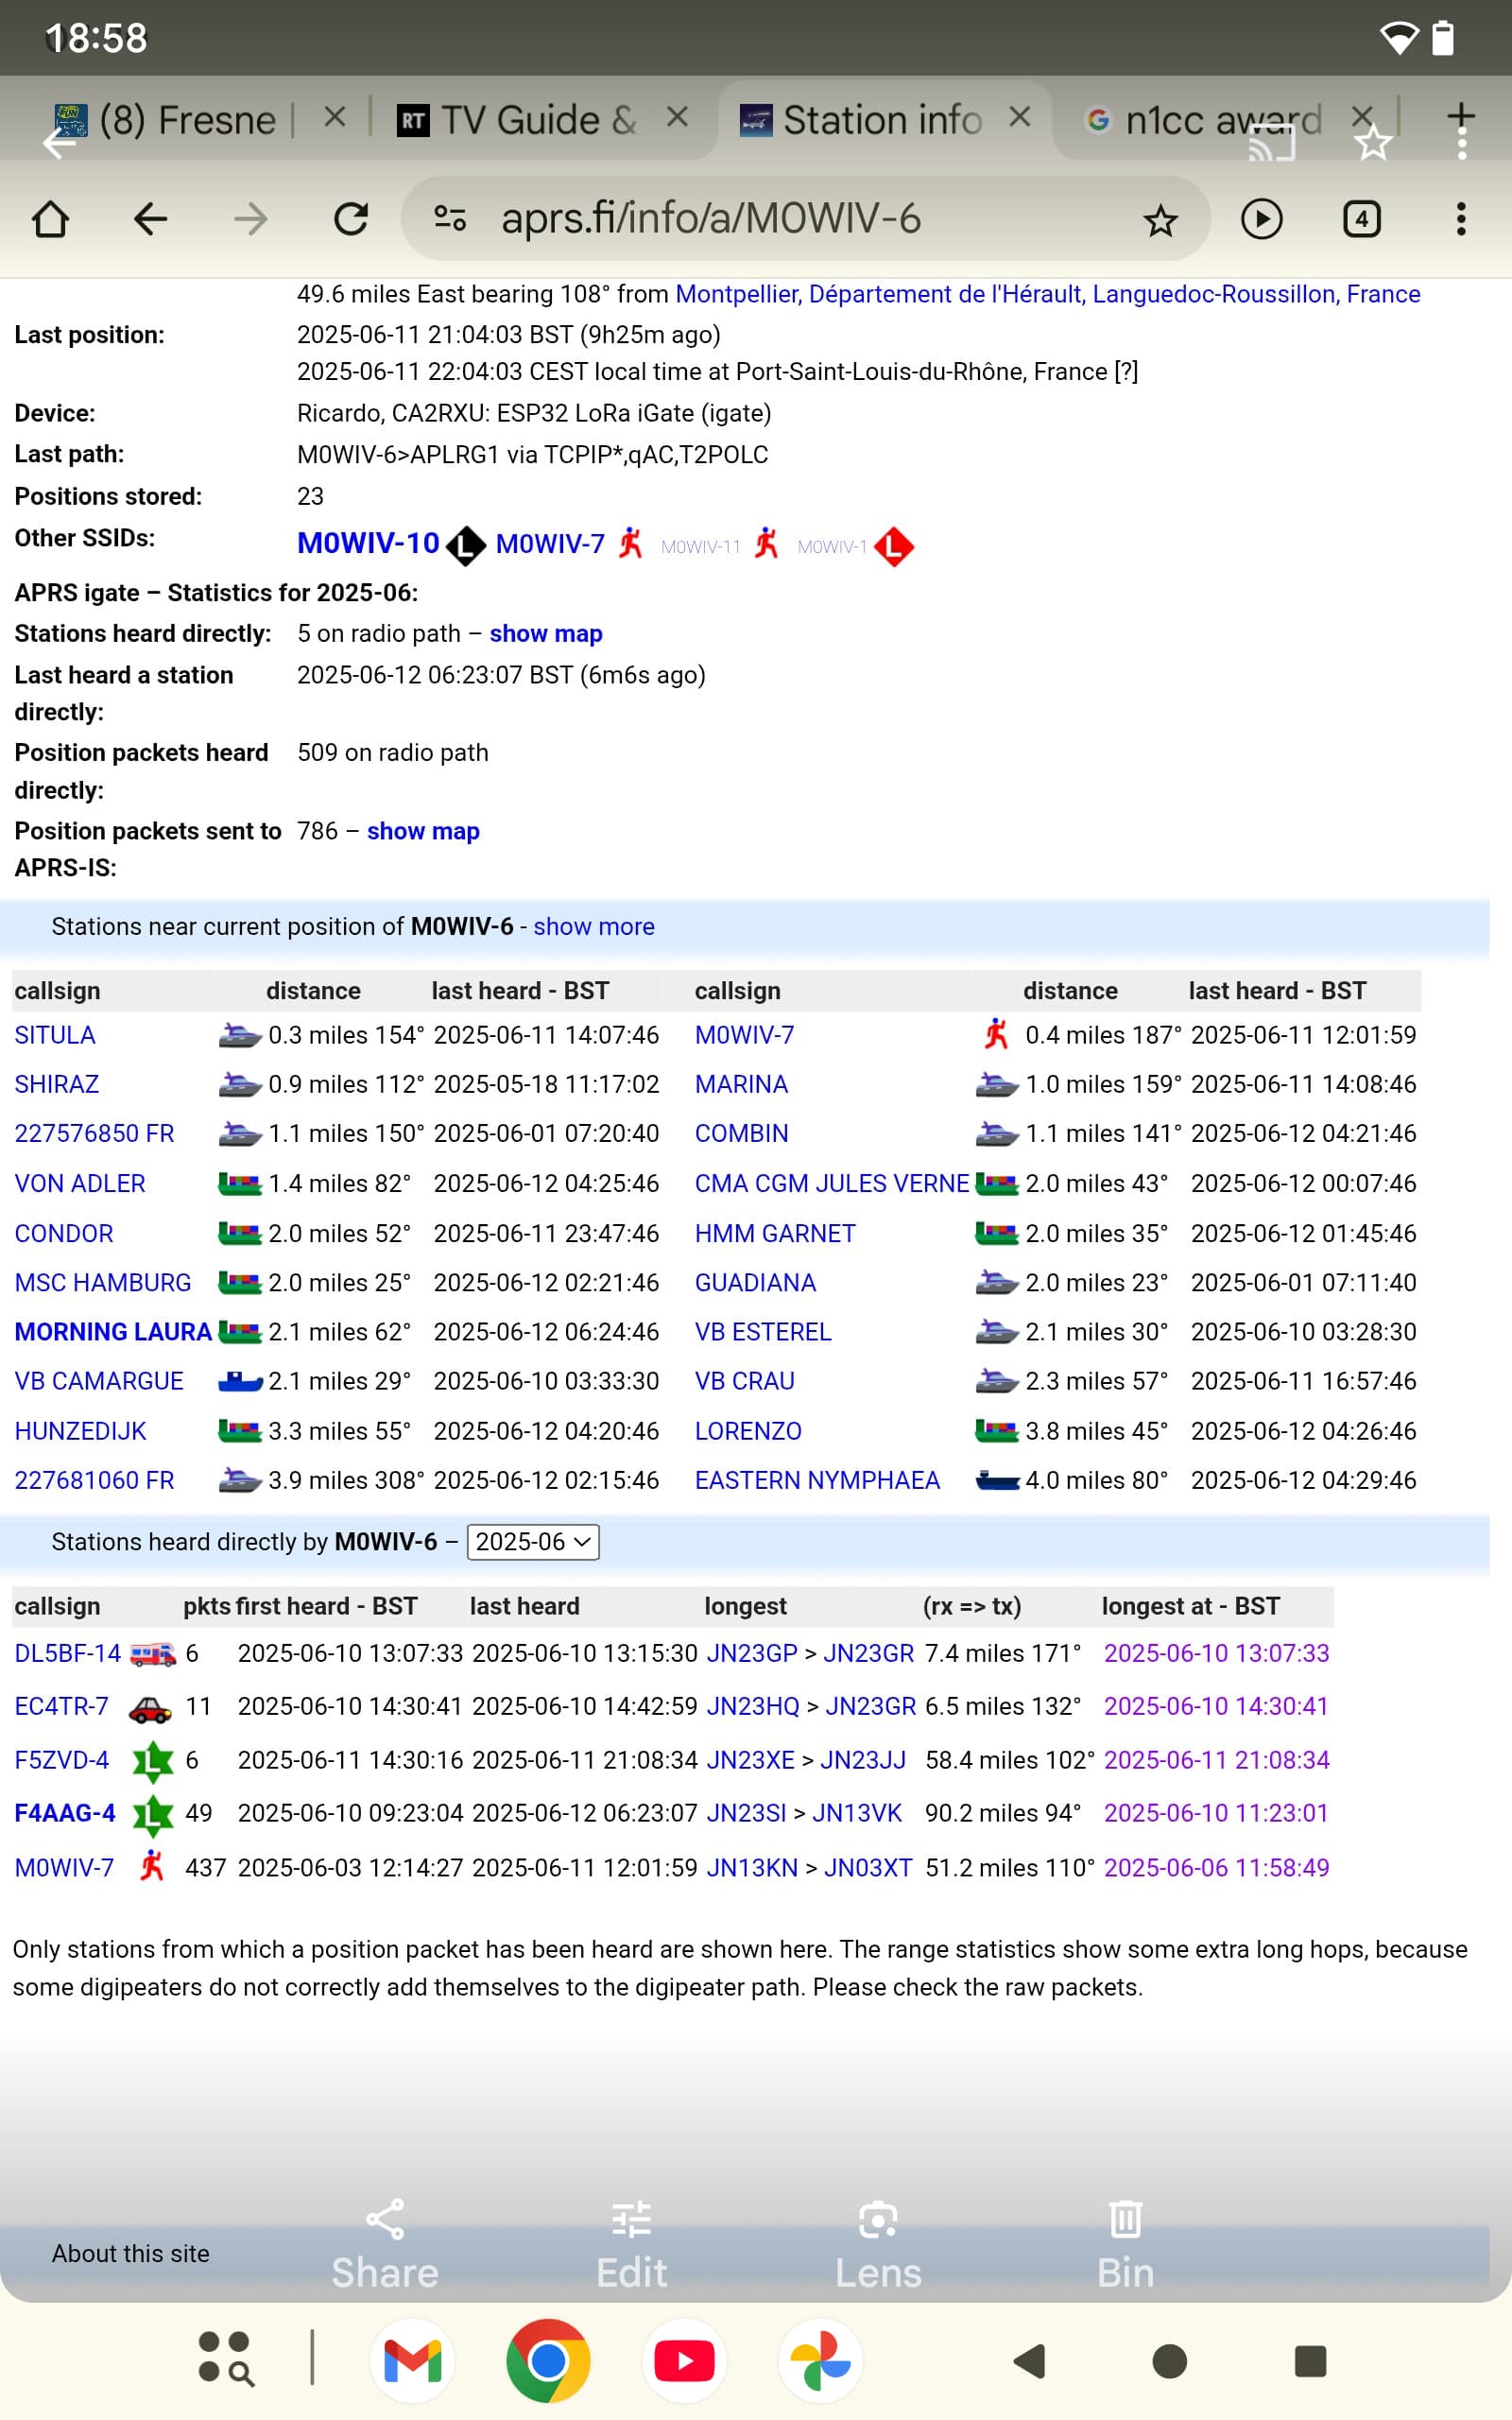Viewport: 1512px width, 2420px height.
Task: Tap the black L diamond icon beside M0WIV-10
Action: click(466, 546)
